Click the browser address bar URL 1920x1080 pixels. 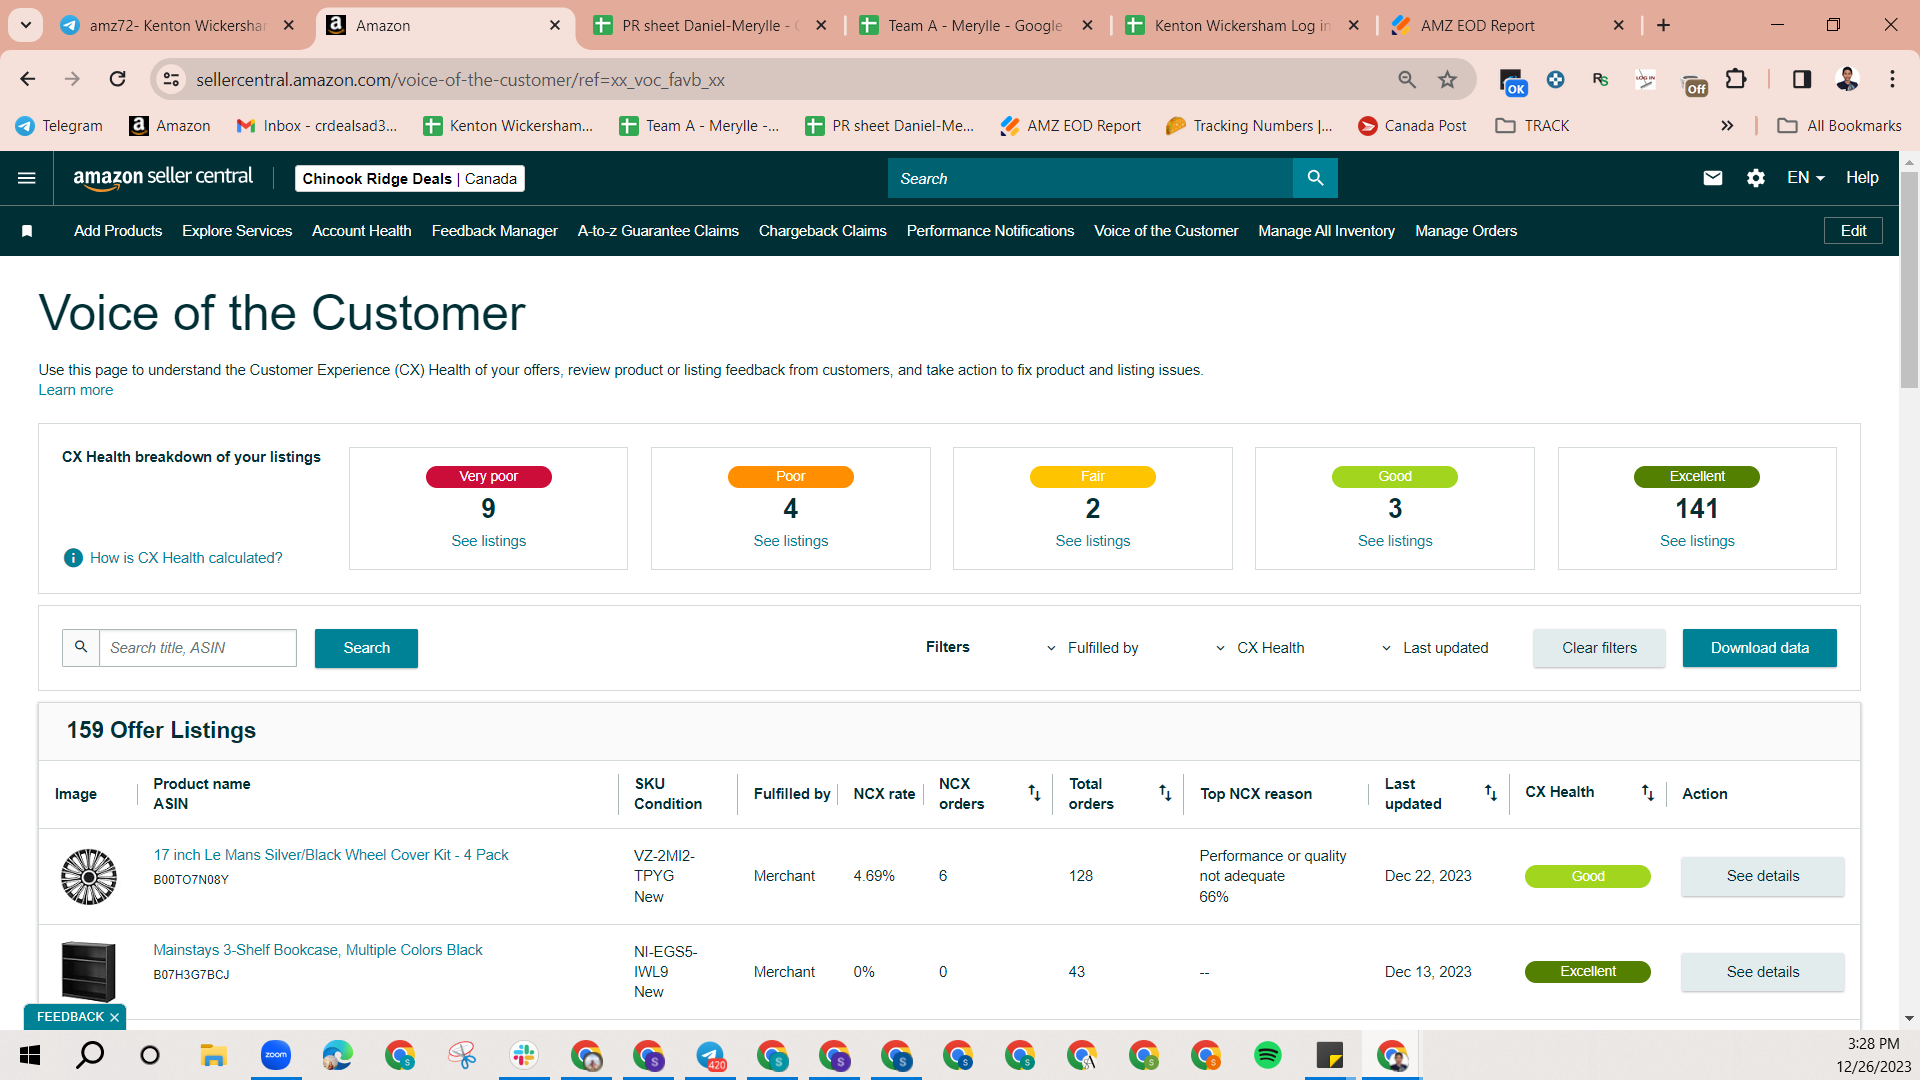(x=460, y=80)
